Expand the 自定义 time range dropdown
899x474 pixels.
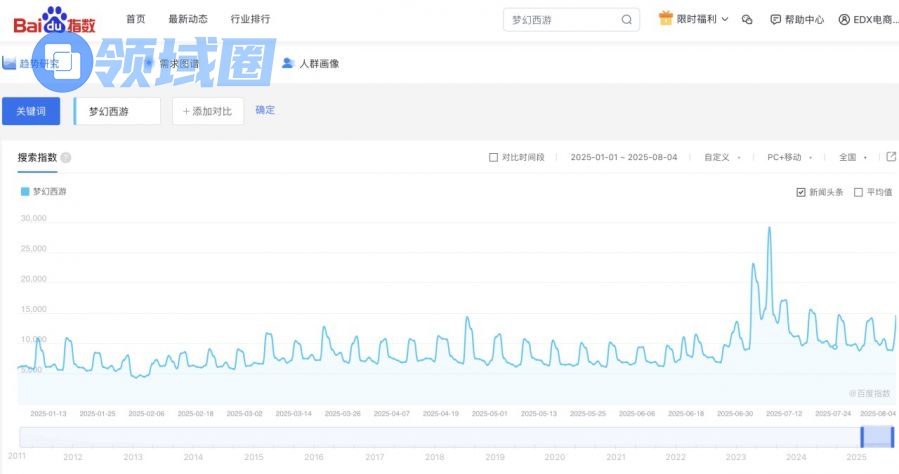(x=722, y=158)
